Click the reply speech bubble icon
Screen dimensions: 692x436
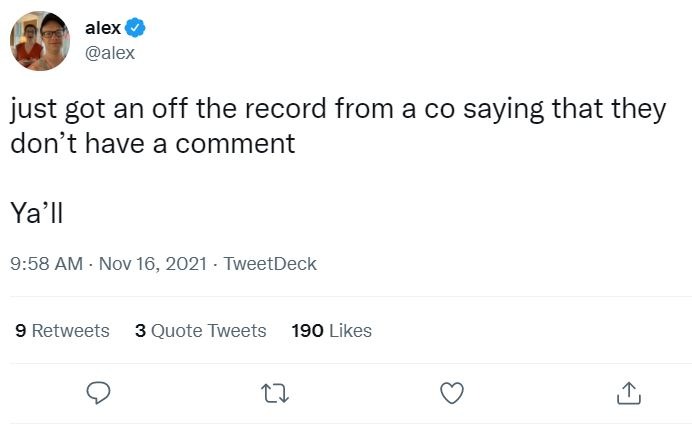pyautogui.click(x=98, y=393)
